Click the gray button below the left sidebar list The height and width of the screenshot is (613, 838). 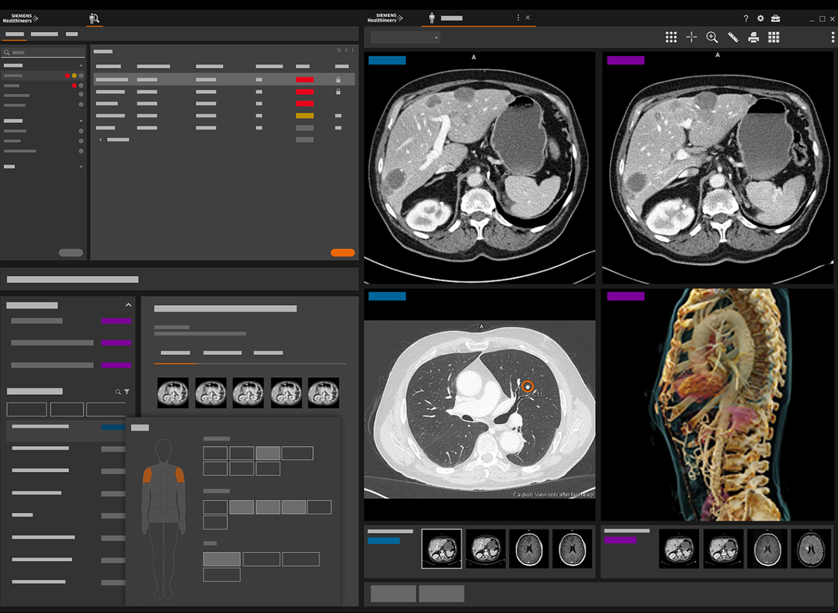(x=71, y=253)
